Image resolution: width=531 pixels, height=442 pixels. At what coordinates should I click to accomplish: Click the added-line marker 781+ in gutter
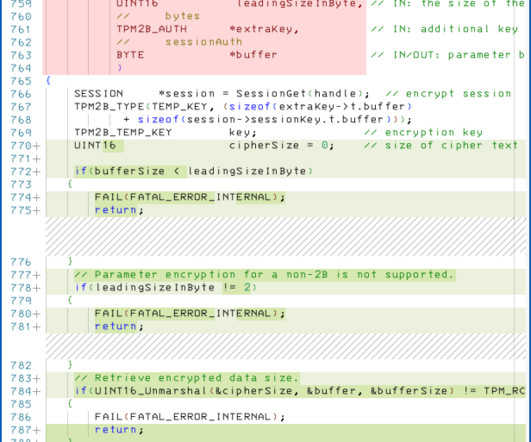(x=25, y=327)
